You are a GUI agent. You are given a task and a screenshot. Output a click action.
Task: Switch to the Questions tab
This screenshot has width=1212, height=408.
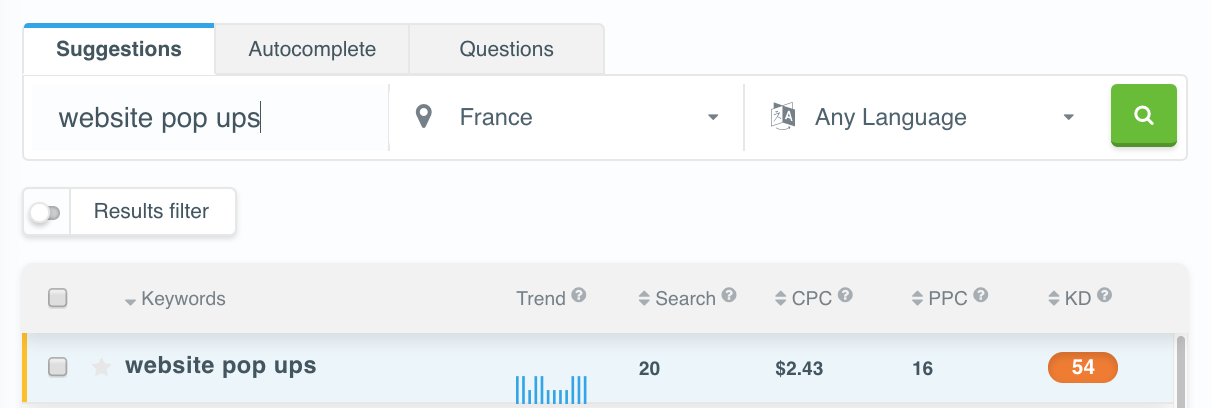point(506,49)
